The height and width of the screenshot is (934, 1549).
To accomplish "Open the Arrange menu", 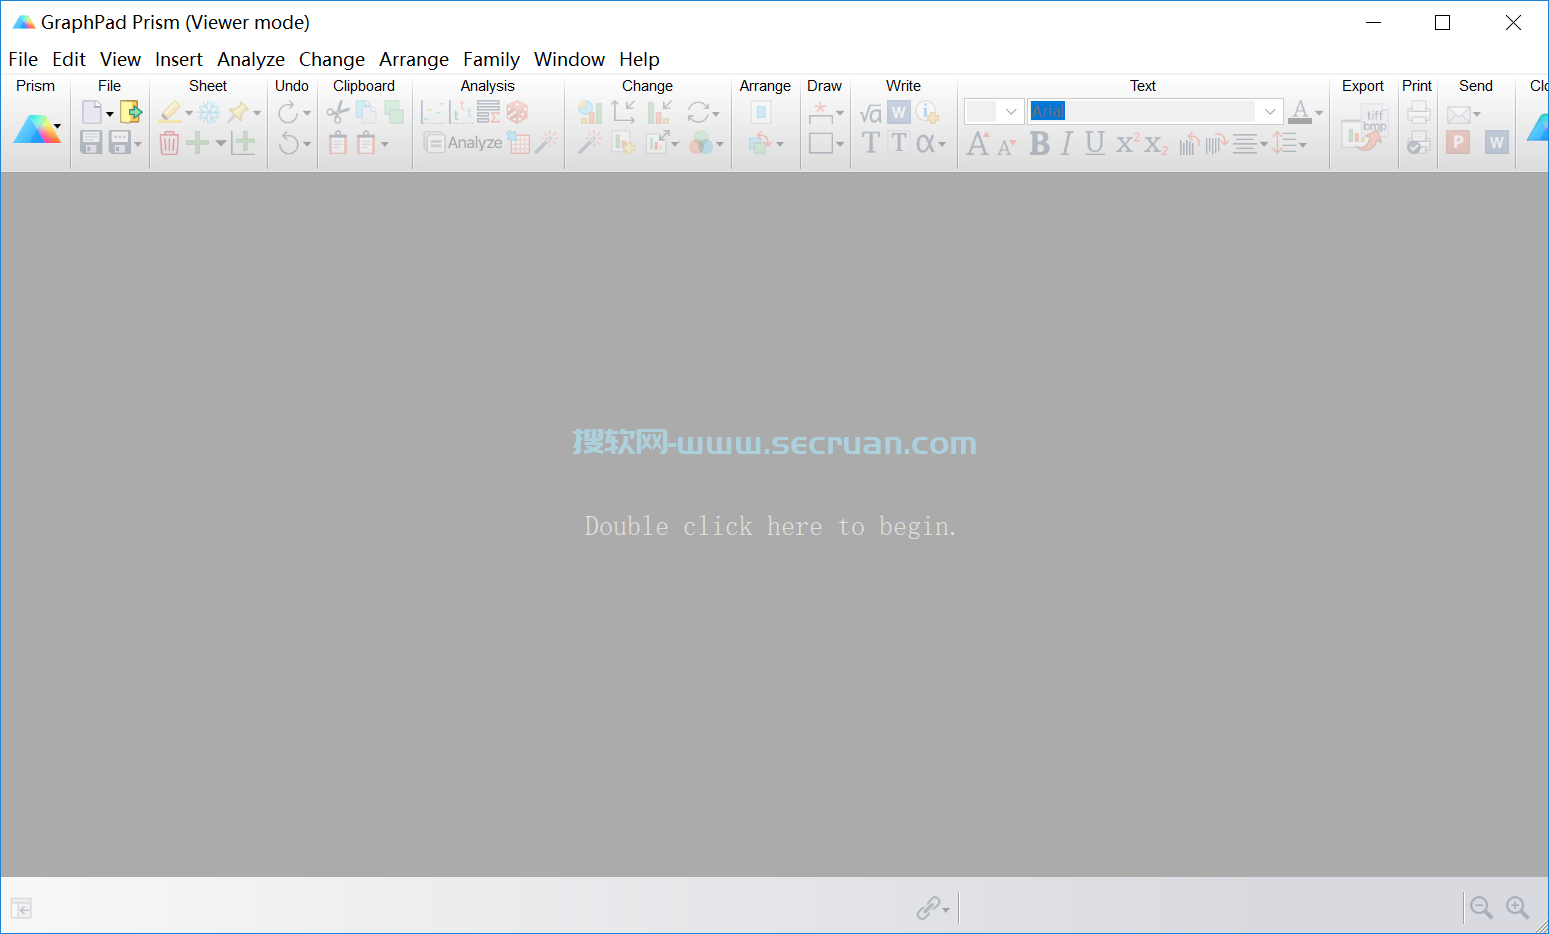I will [x=414, y=59].
